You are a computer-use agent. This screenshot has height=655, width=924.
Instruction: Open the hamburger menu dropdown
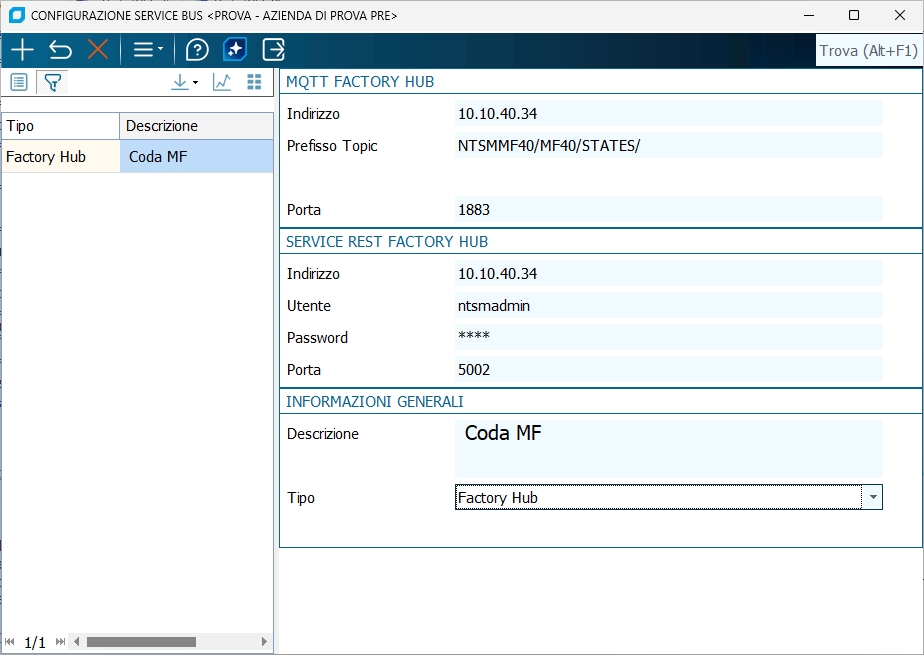(147, 49)
